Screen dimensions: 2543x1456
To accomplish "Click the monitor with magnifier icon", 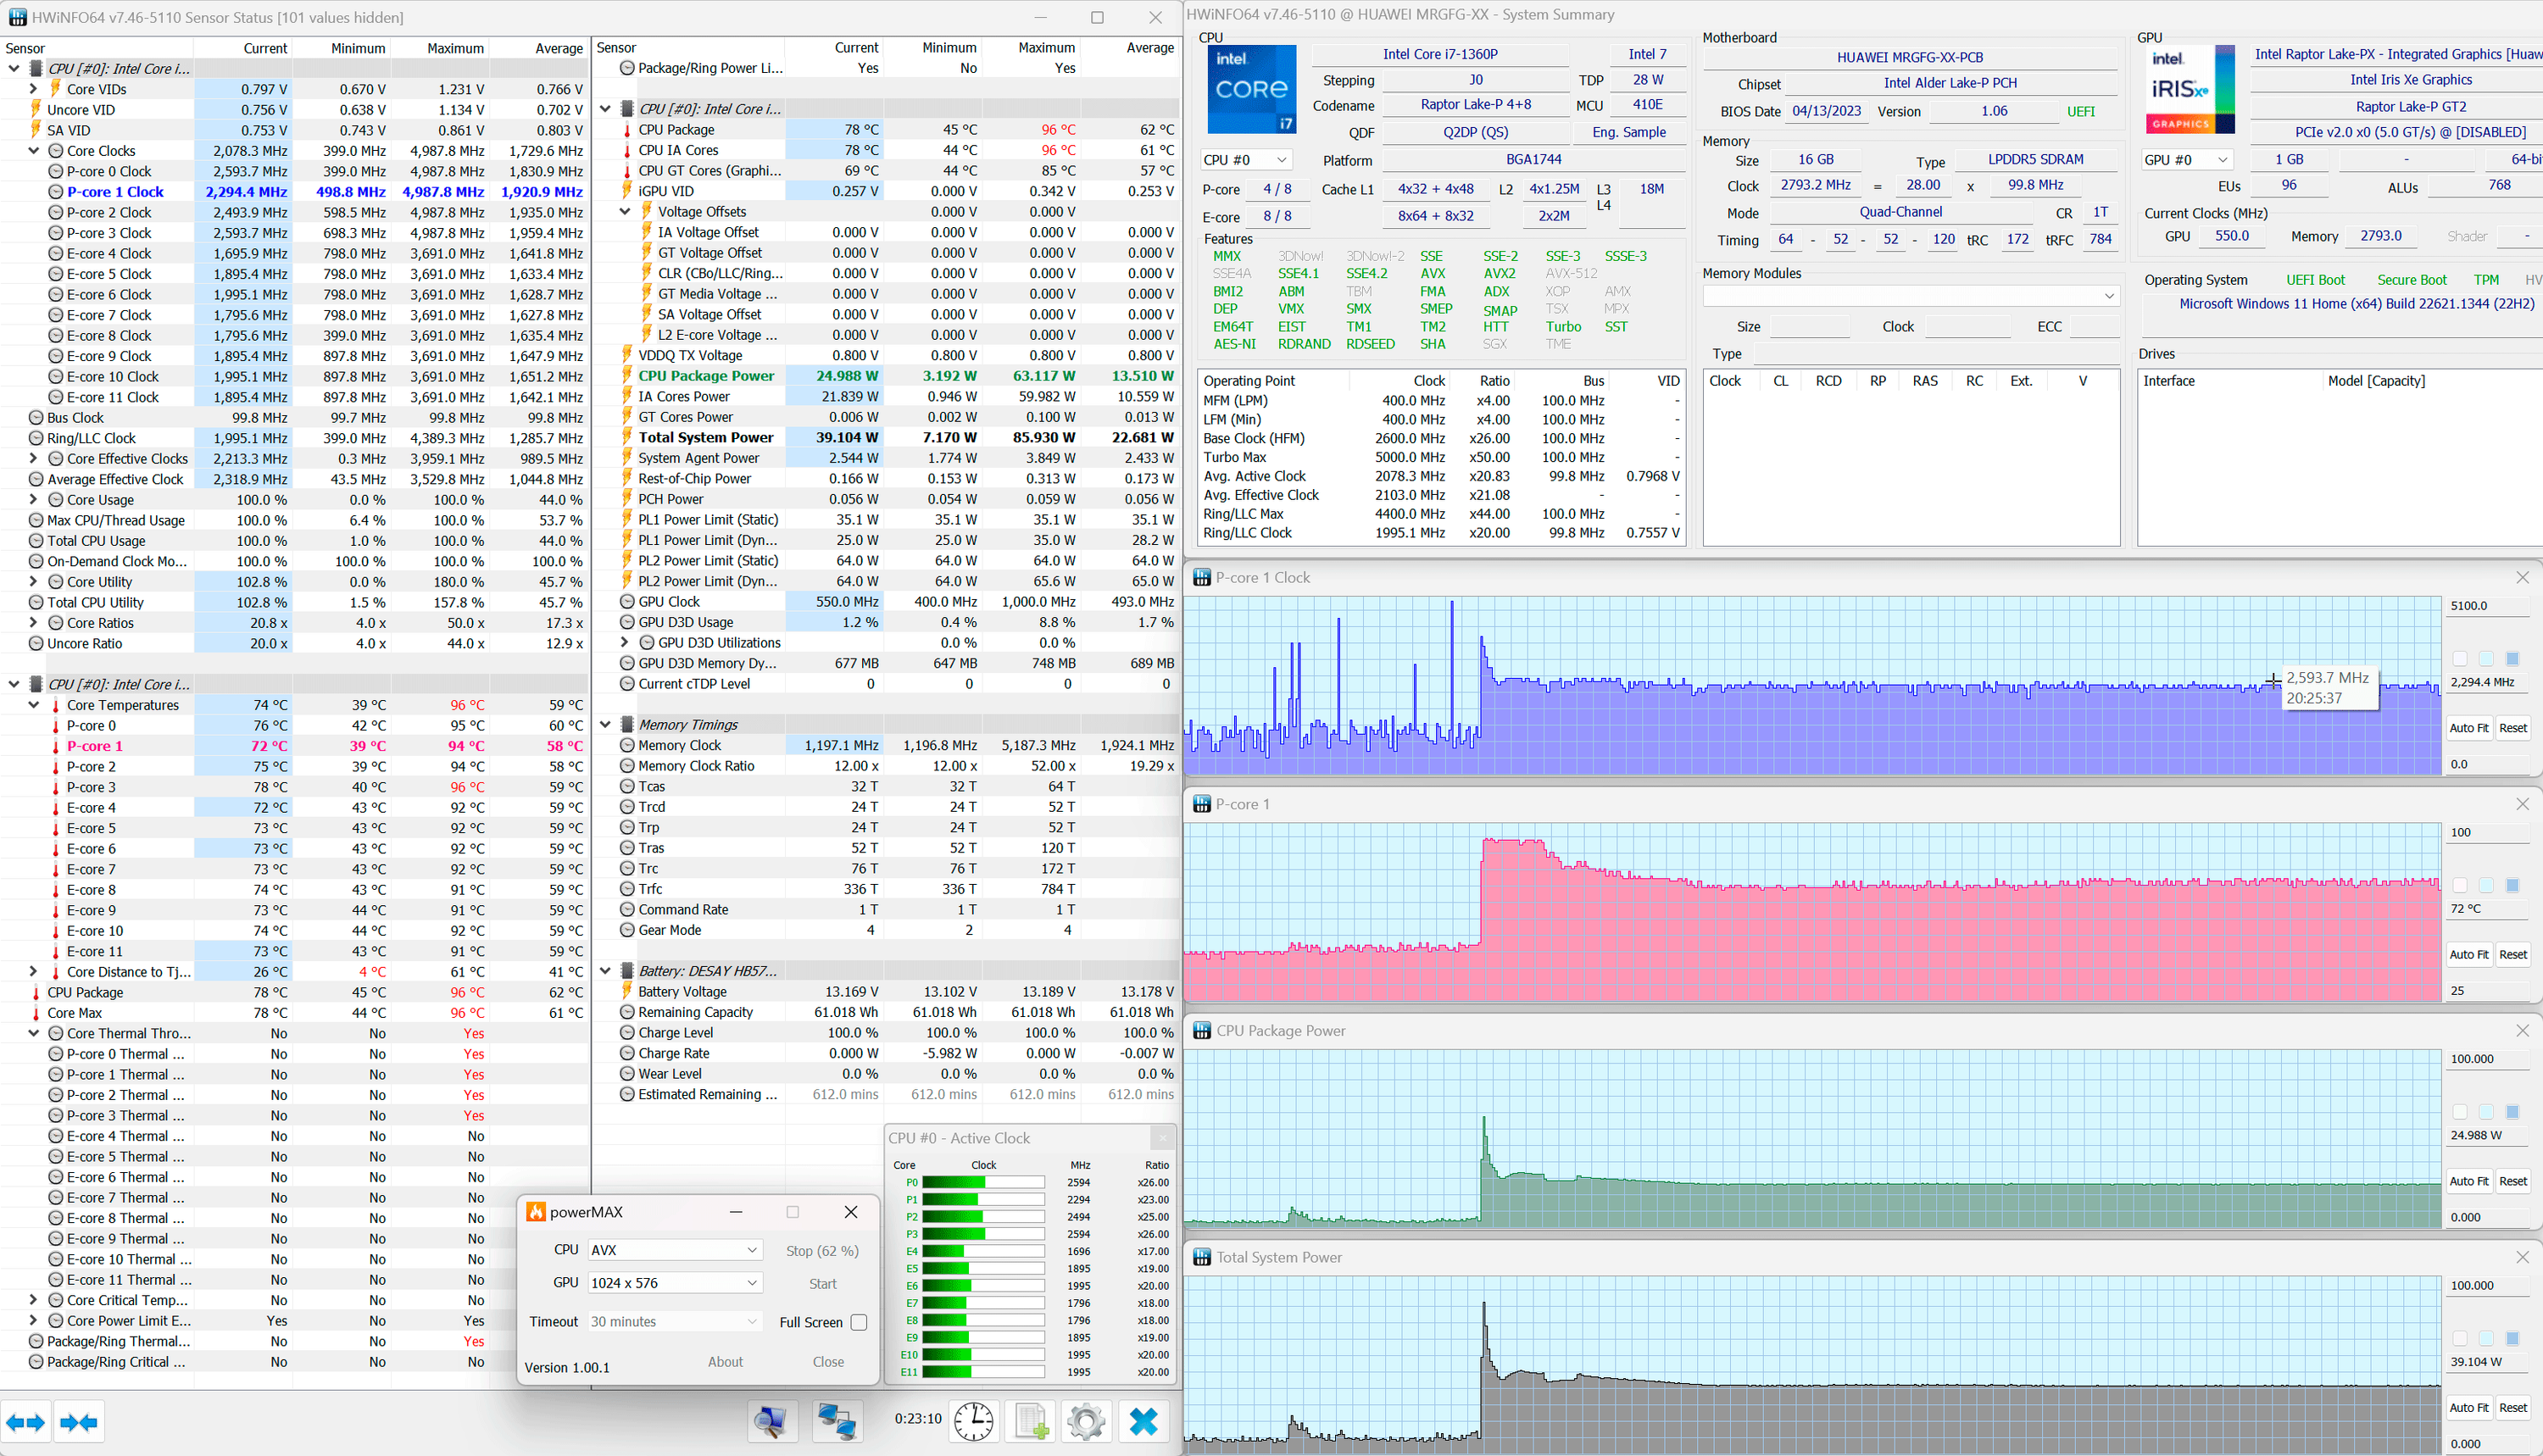I will tap(771, 1421).
